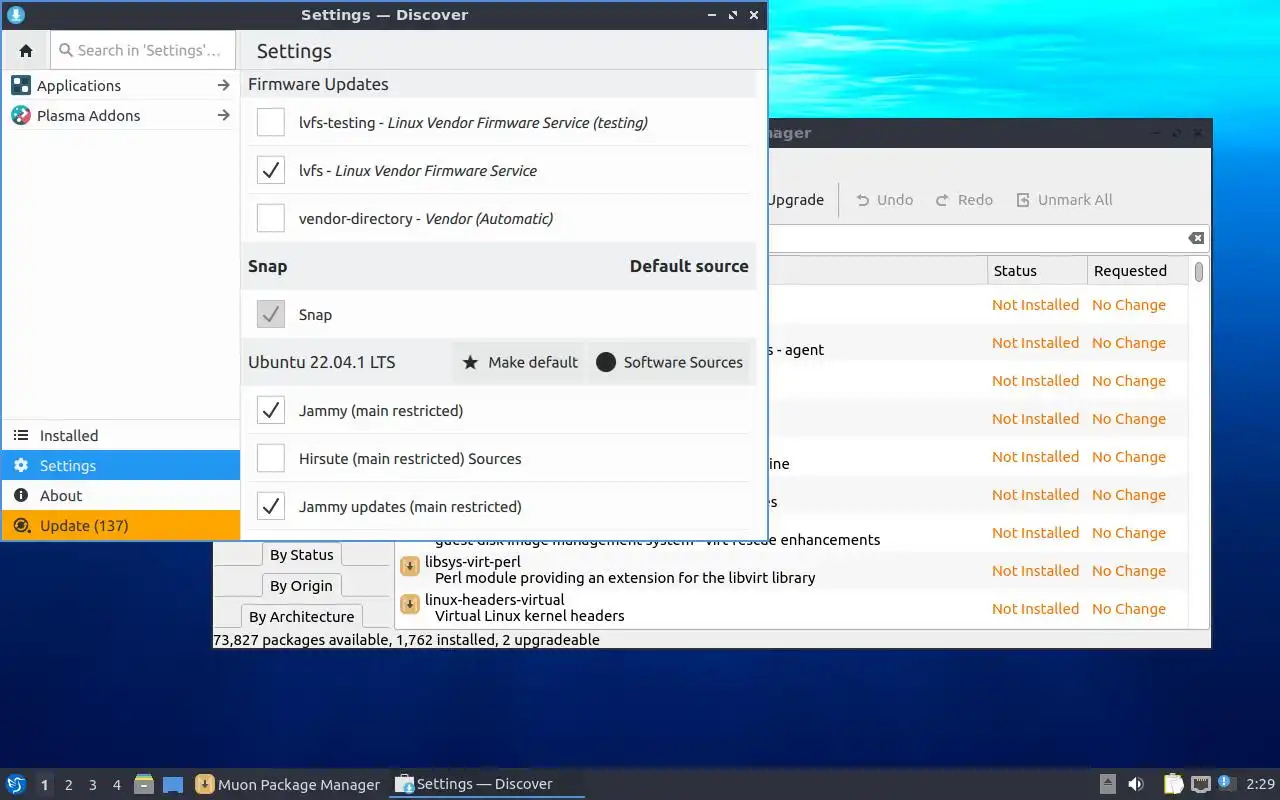Switch to Muon Package Manager taskbar entry
Viewport: 1280px width, 800px height.
[x=288, y=785]
